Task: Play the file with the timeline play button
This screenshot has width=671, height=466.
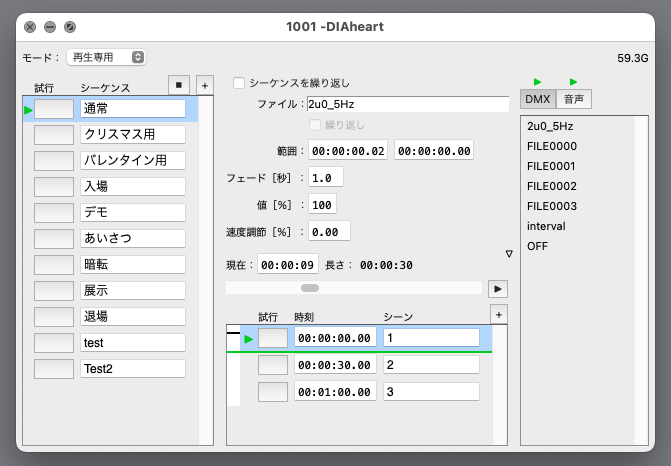Action: pyautogui.click(x=498, y=289)
